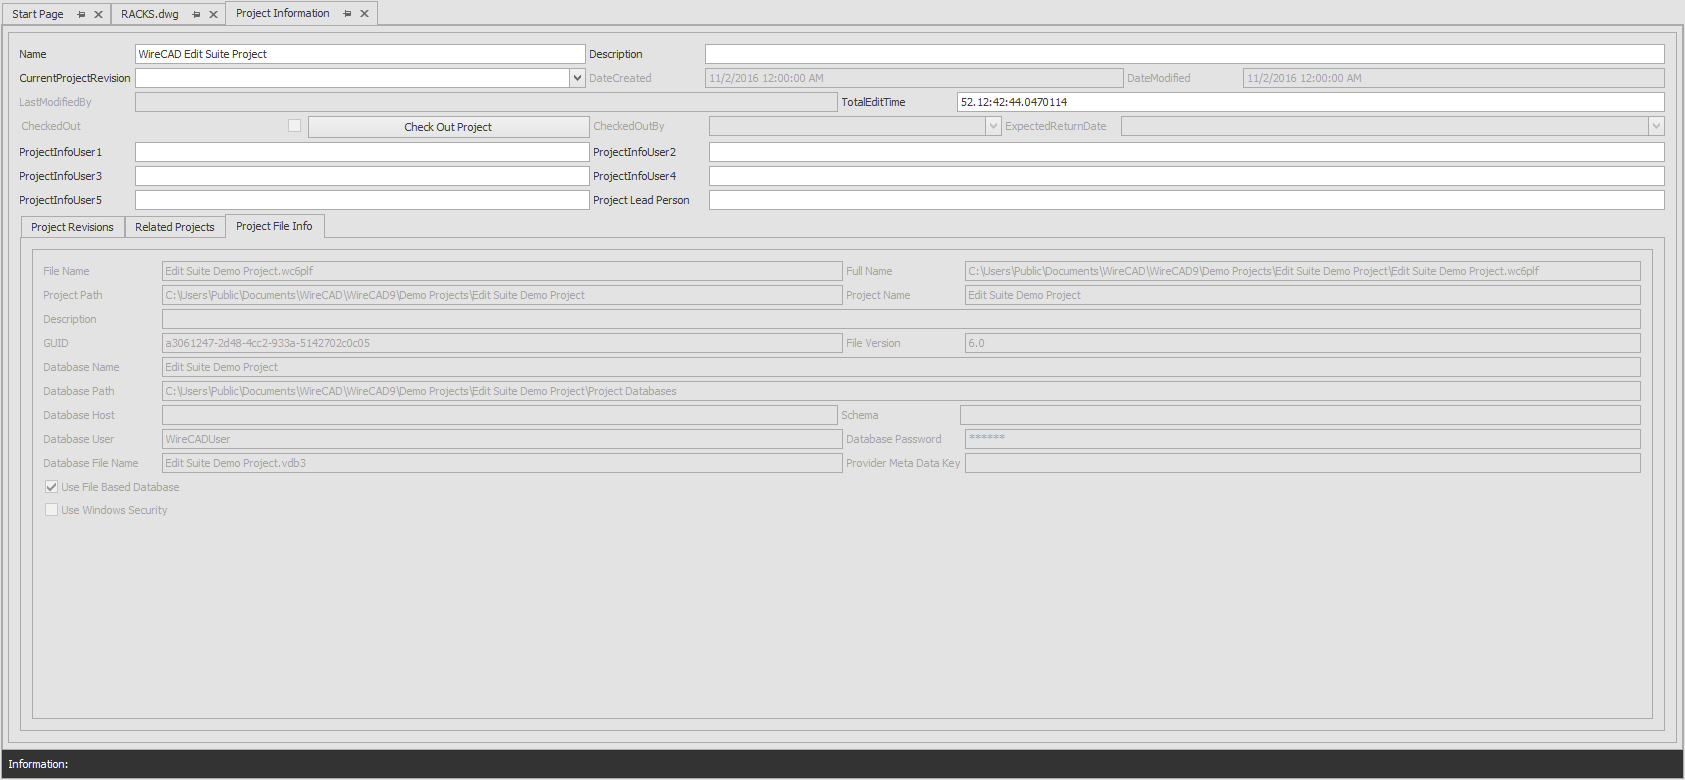Viewport: 1685px width, 780px height.
Task: Expand the ExpectedReturnDate dropdown
Action: (1656, 126)
